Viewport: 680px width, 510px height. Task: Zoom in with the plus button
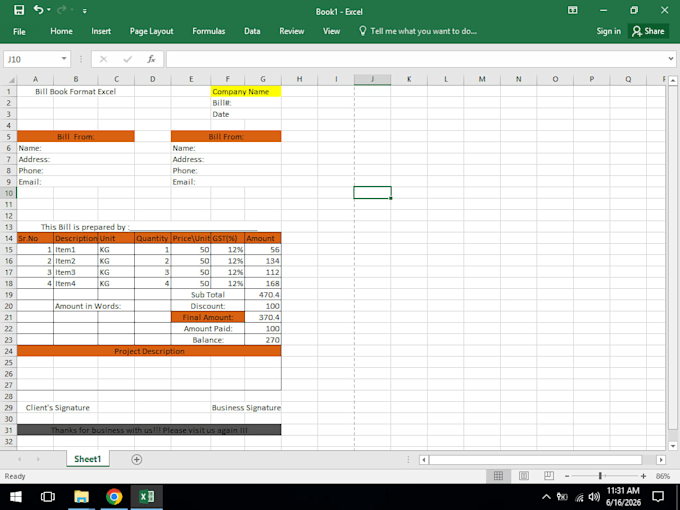(643, 476)
